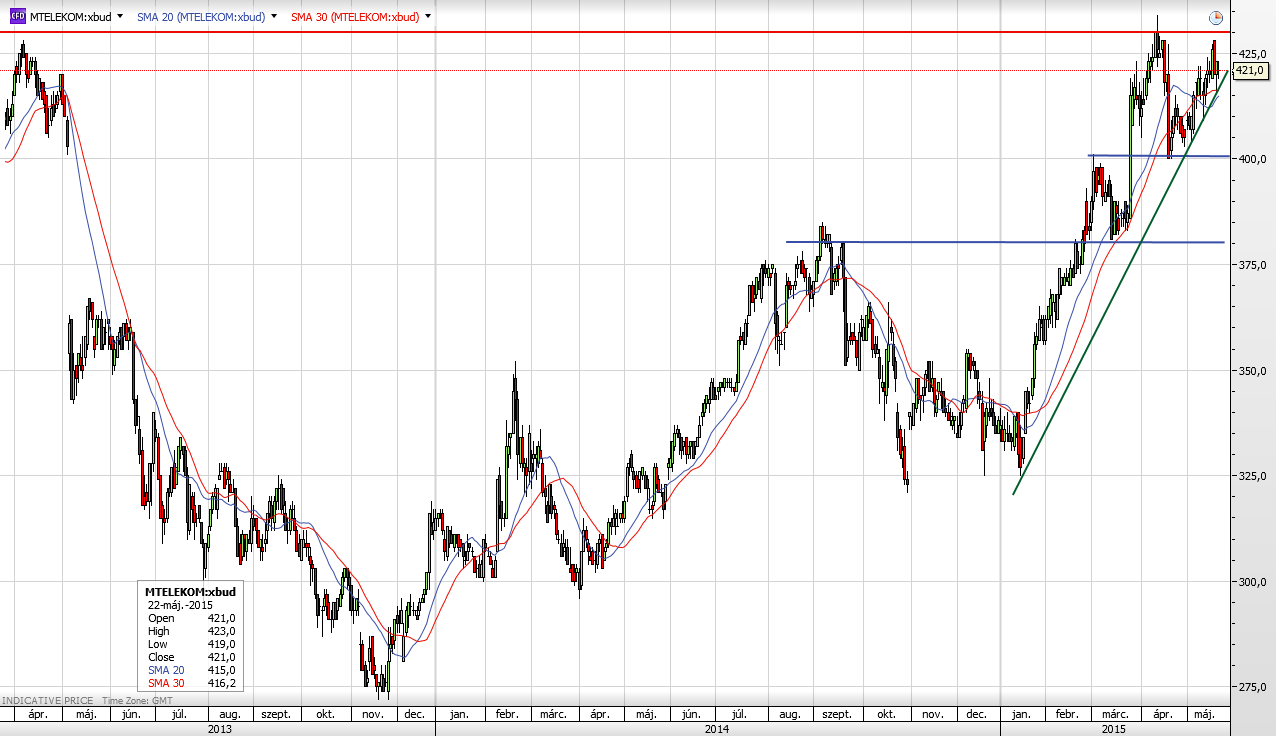1276x736 pixels.
Task: Select the blue SMA 20 (MTELEKOM:xbud) label
Action: 199,17
